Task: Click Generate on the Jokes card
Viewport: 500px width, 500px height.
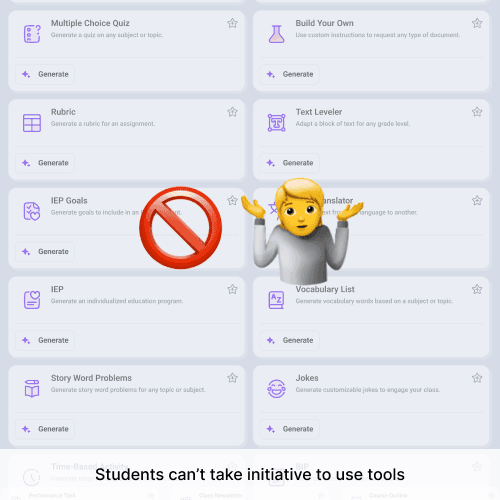Action: coord(290,429)
